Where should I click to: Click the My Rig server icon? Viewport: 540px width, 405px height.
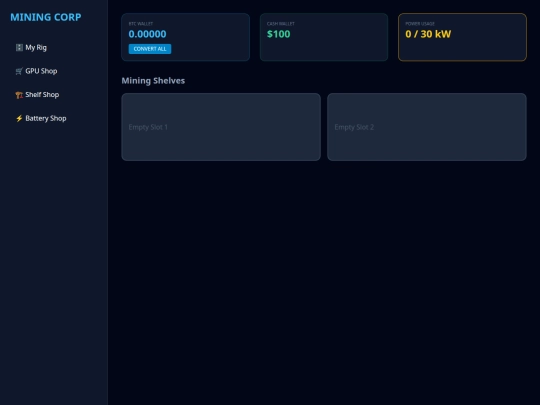19,48
